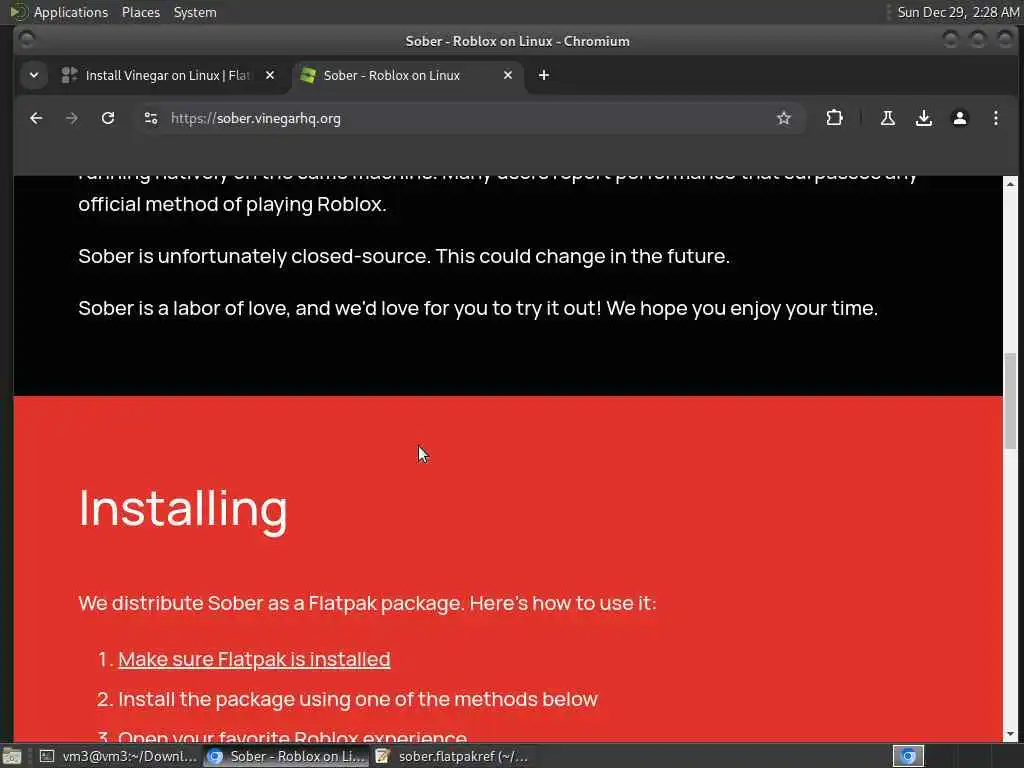Click the window menu button on title bar
1024x768 pixels.
(x=26, y=40)
